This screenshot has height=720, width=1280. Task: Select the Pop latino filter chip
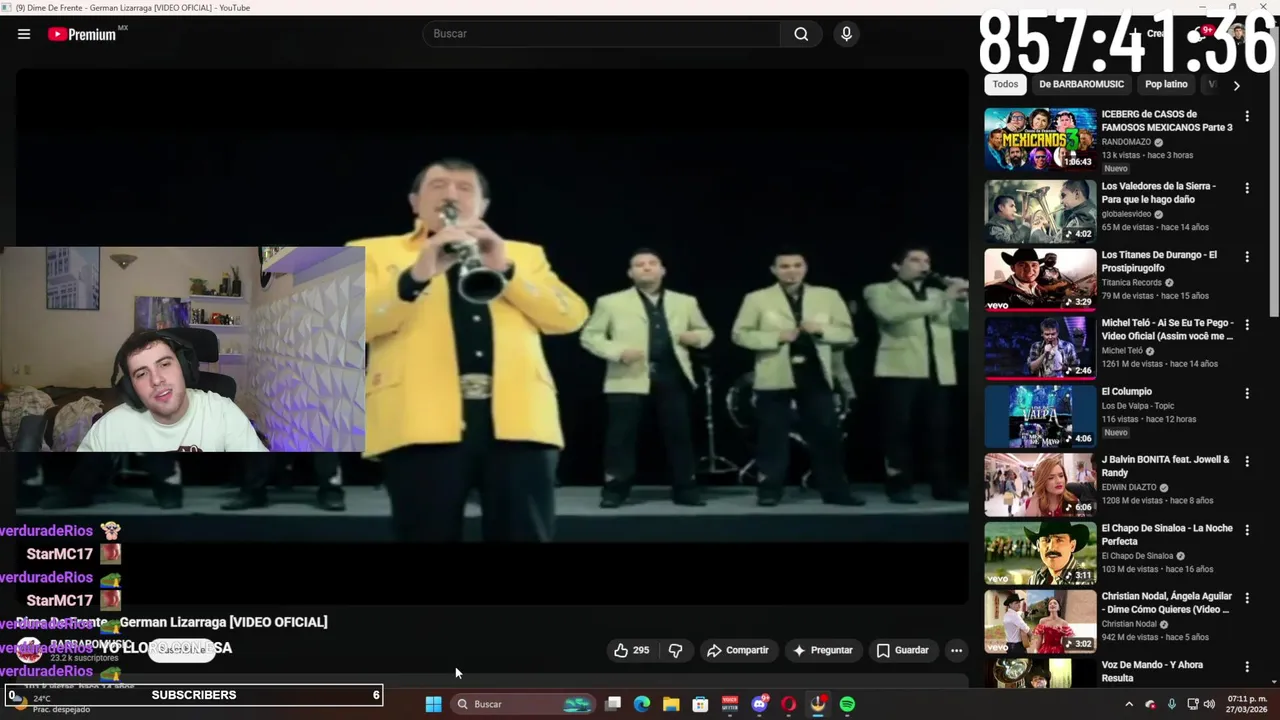click(x=1166, y=85)
